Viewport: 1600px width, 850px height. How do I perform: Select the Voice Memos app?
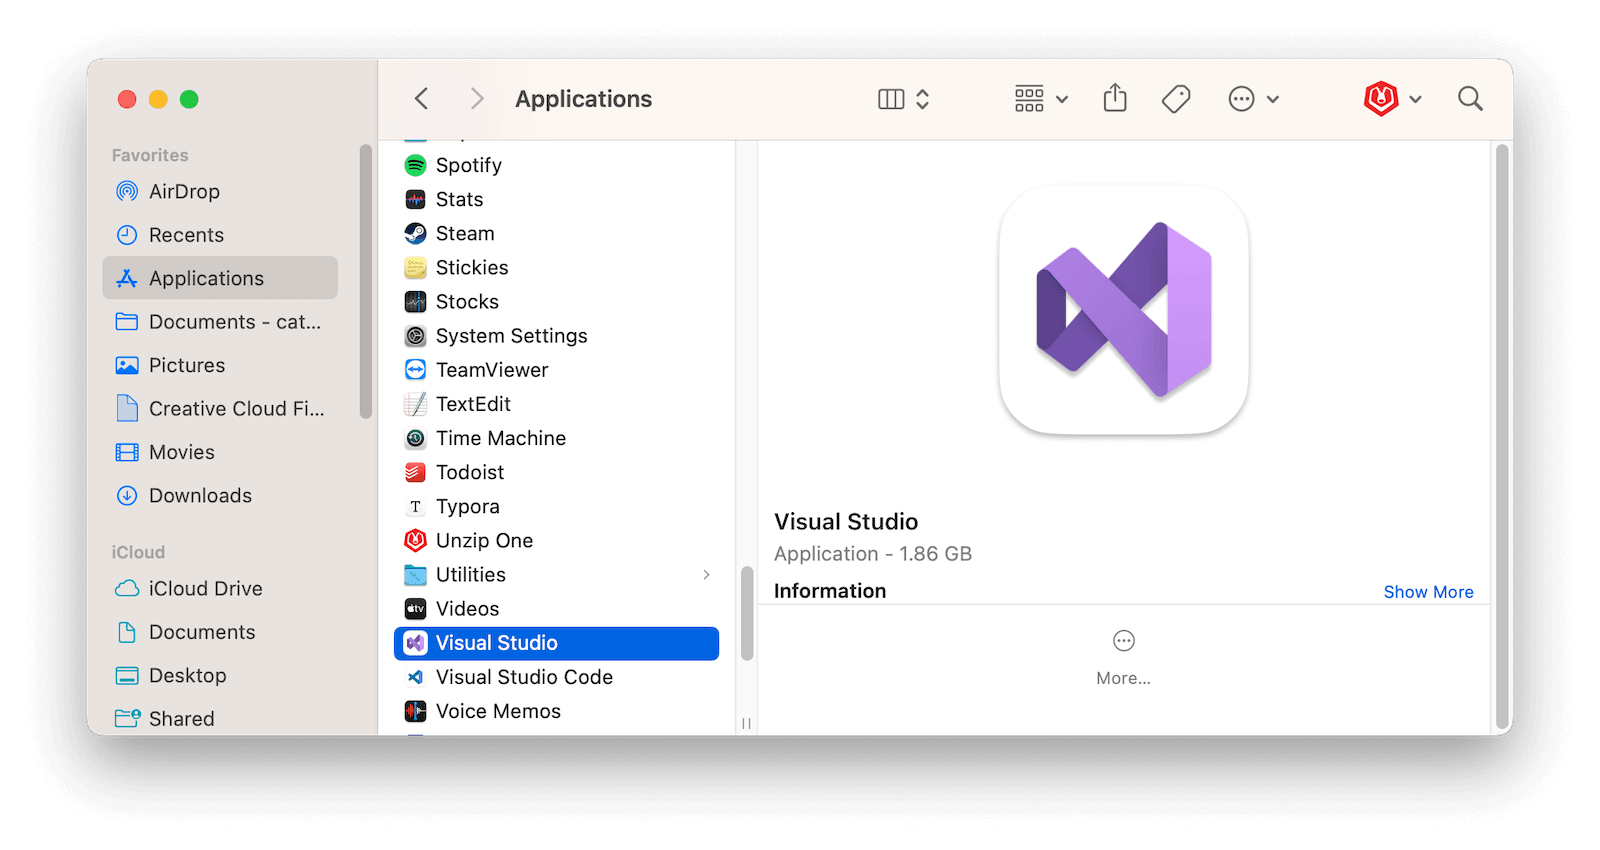pos(556,711)
